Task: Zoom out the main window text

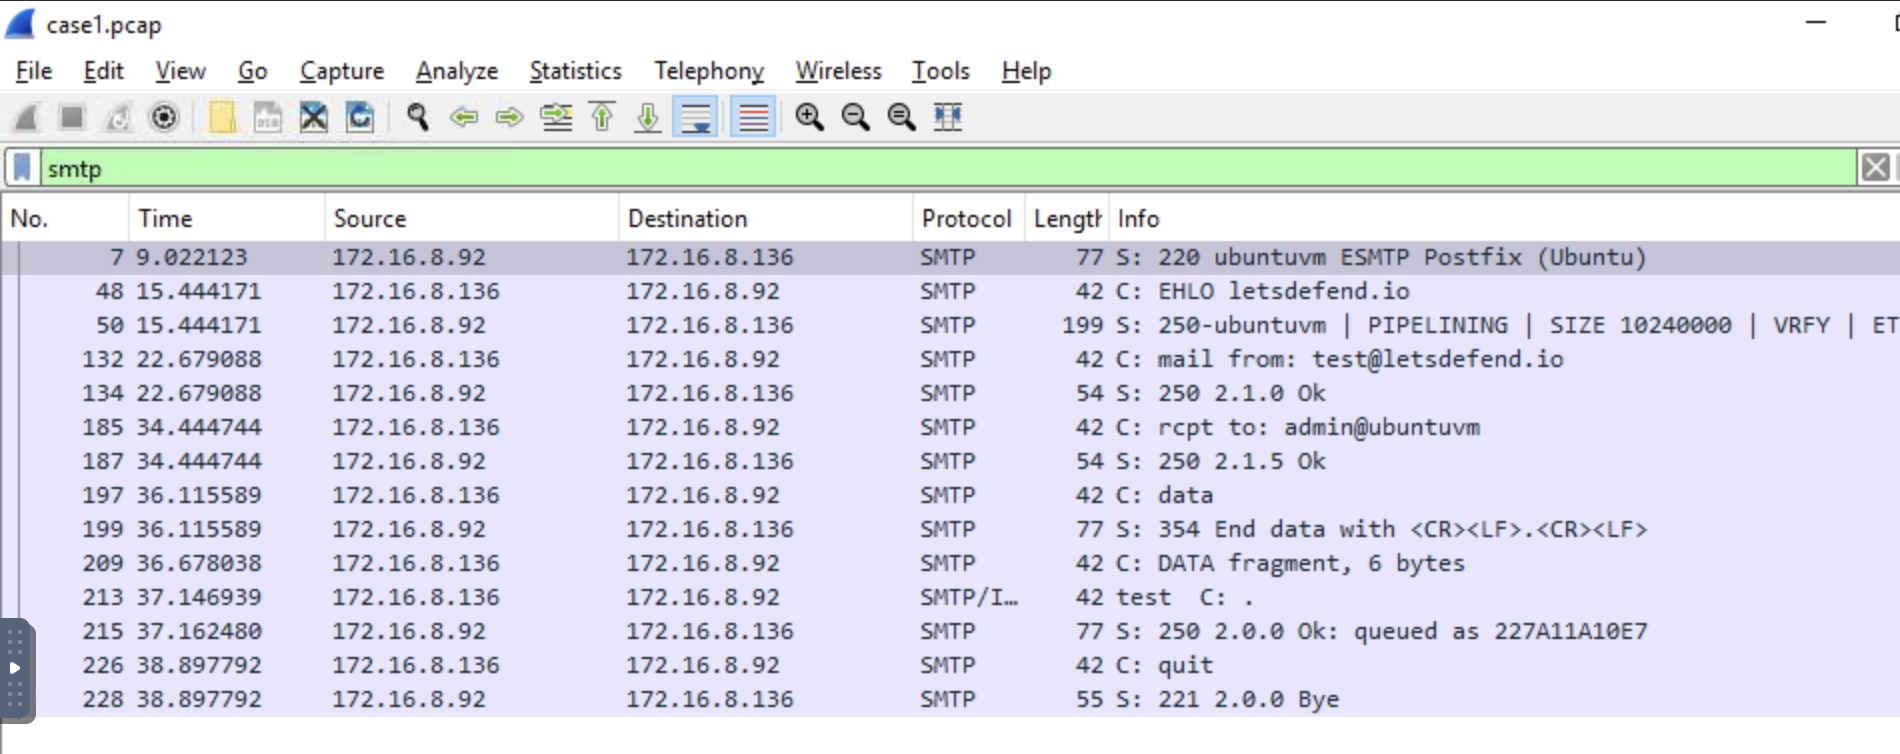Action: click(855, 117)
